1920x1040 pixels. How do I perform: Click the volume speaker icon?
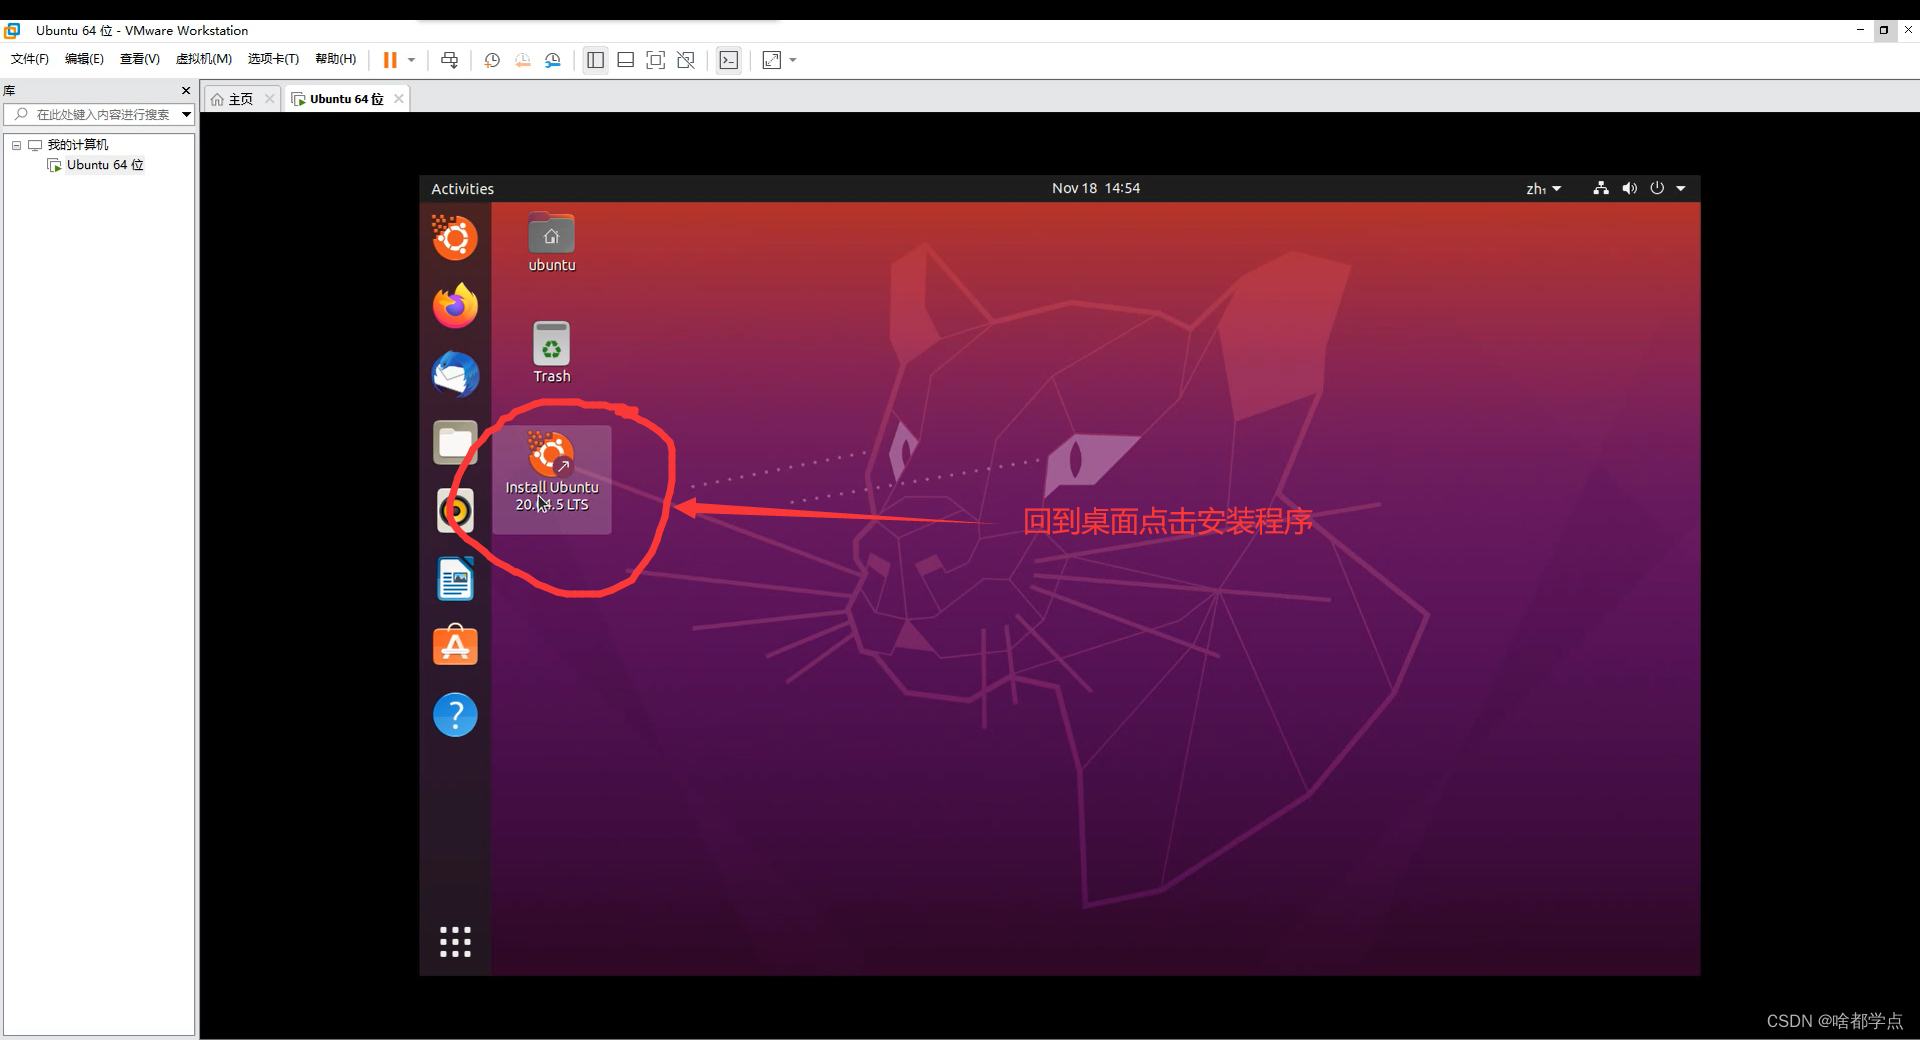click(1630, 188)
